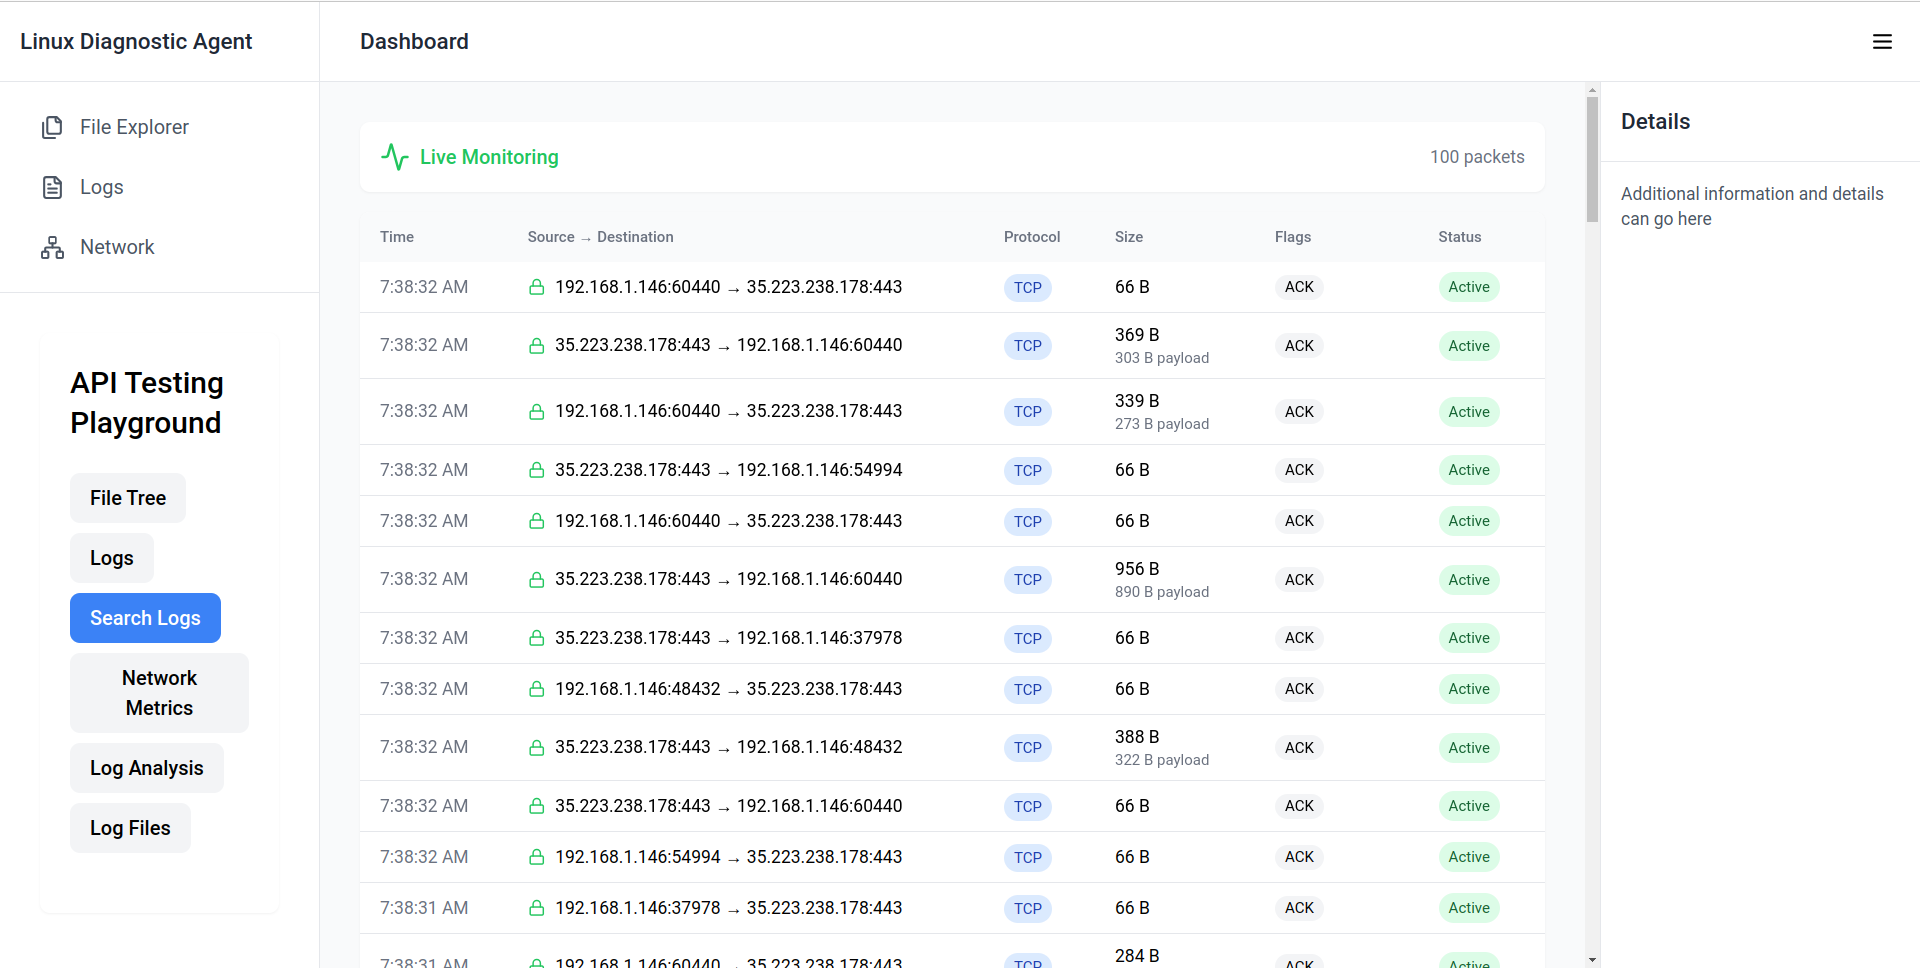Click the Log Files button

pyautogui.click(x=130, y=828)
